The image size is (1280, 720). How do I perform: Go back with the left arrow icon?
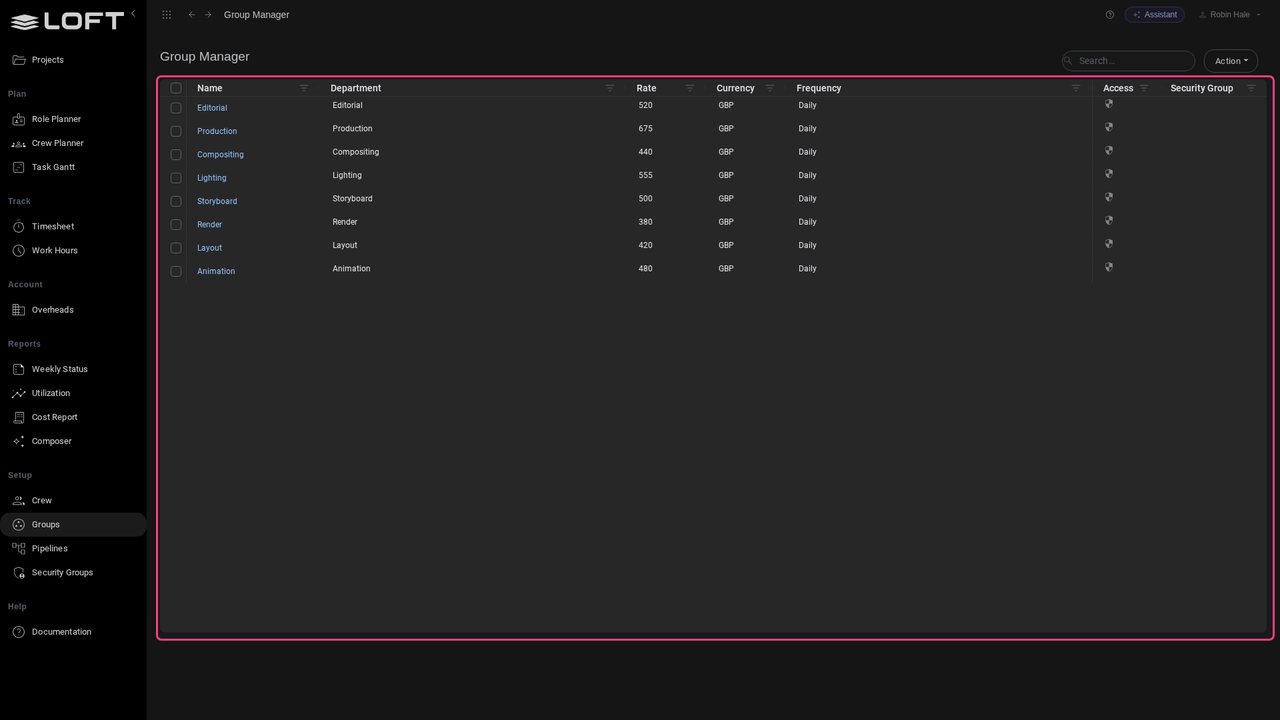[192, 15]
